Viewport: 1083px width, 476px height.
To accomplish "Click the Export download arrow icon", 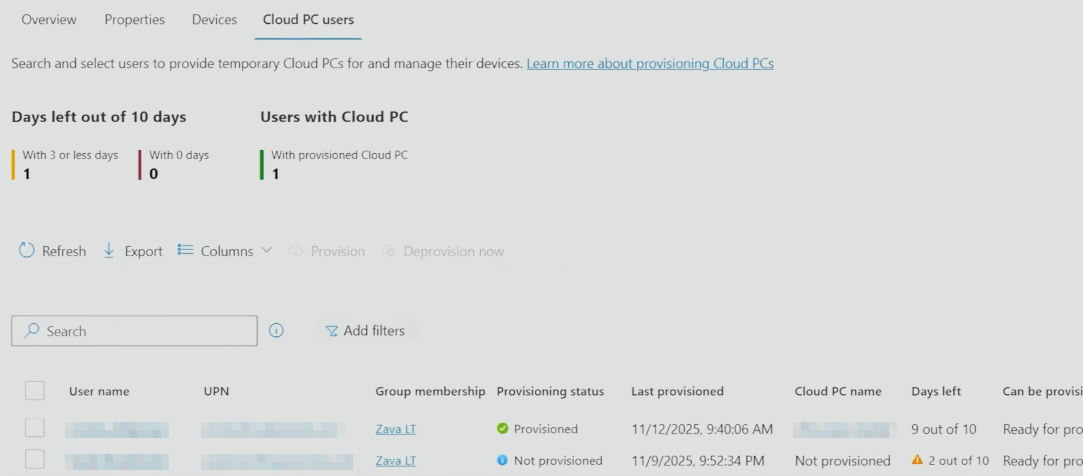I will click(110, 251).
